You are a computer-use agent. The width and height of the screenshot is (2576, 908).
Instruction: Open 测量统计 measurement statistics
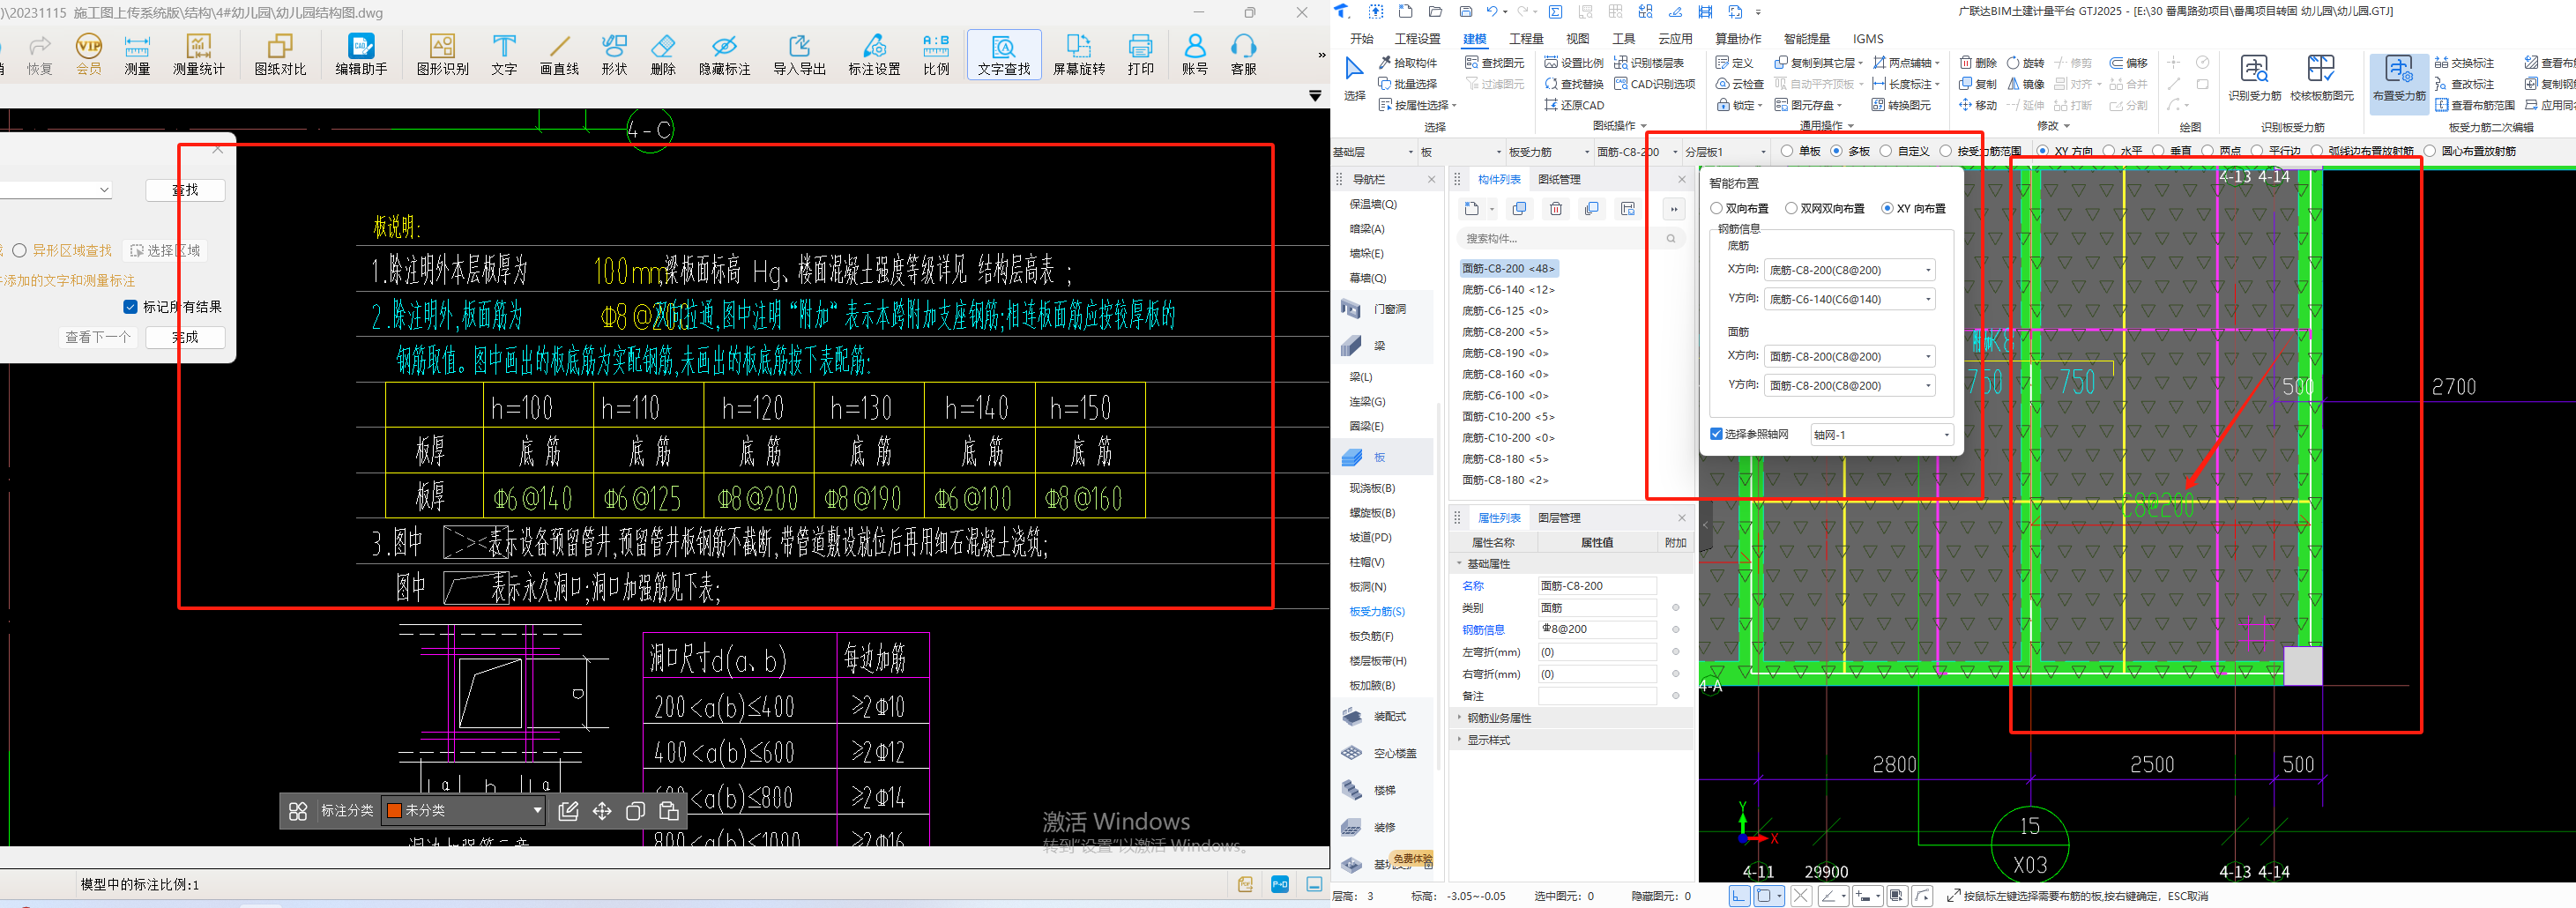(x=199, y=55)
